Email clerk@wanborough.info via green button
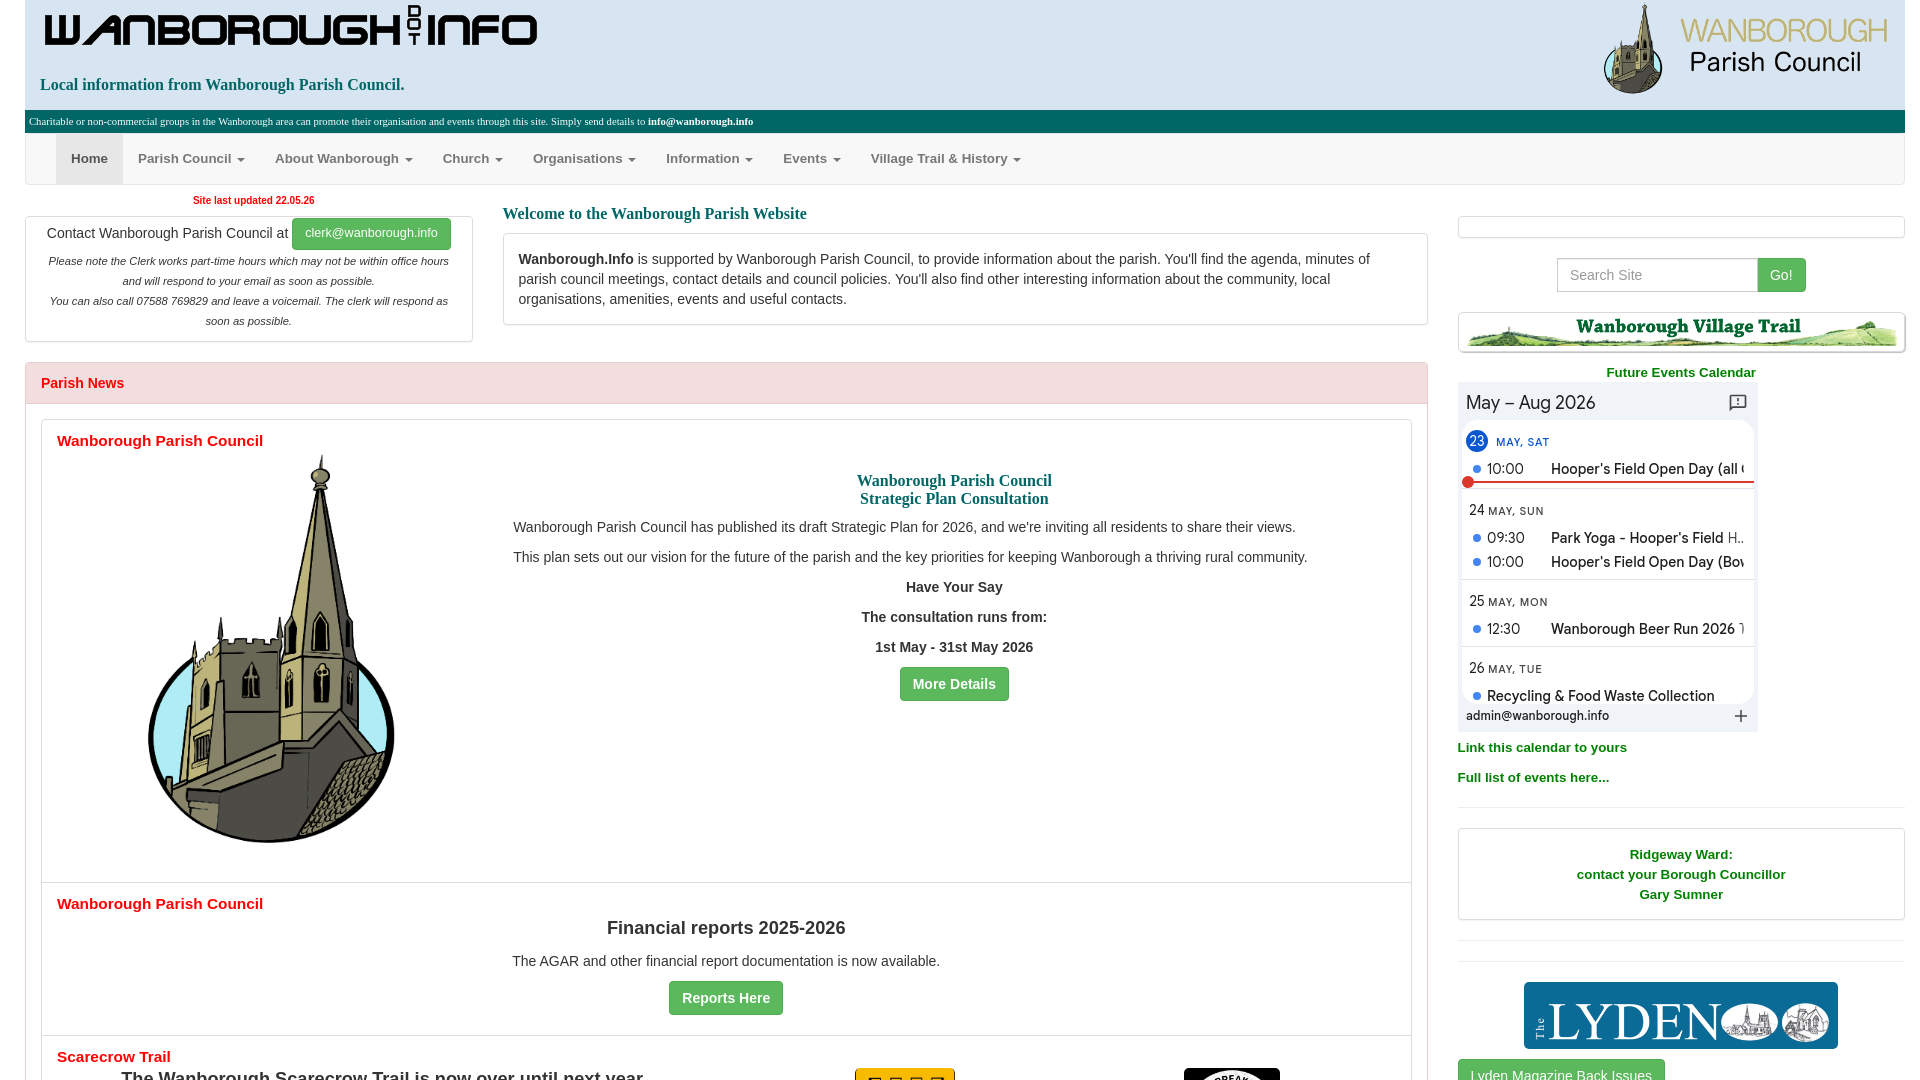1920x1080 pixels. (x=371, y=233)
